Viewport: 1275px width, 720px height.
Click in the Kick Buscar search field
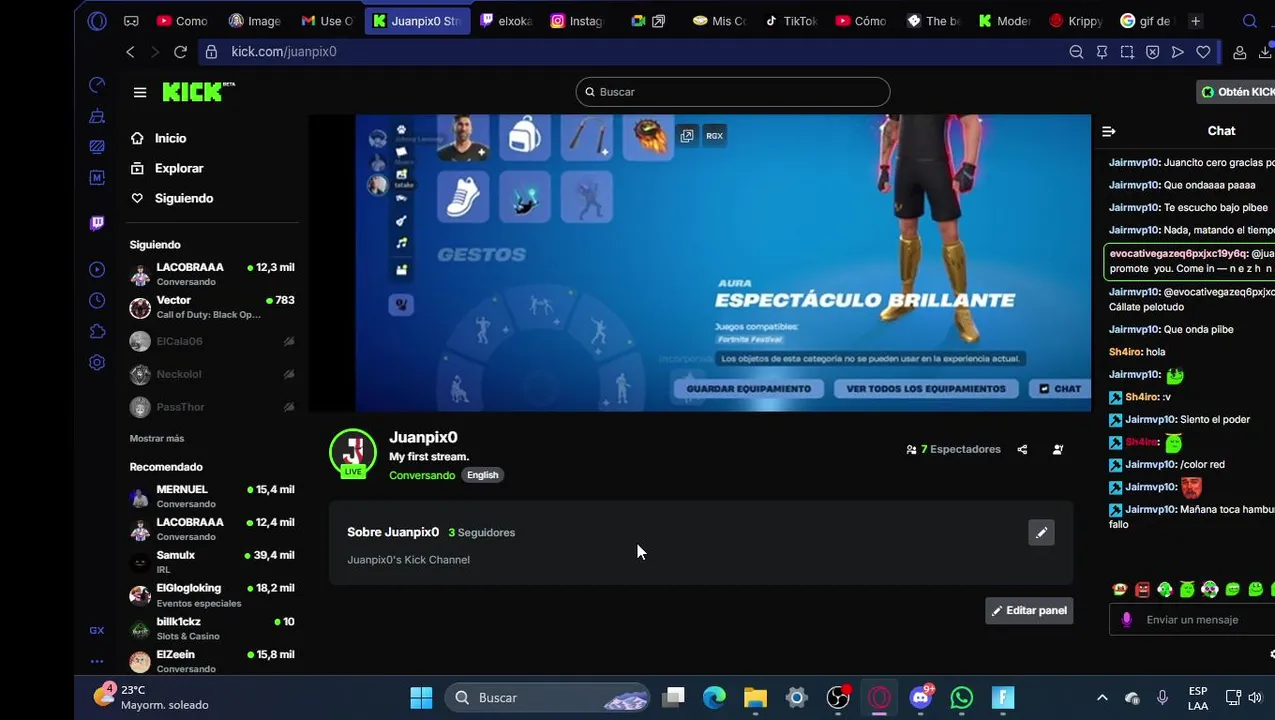[x=733, y=92]
